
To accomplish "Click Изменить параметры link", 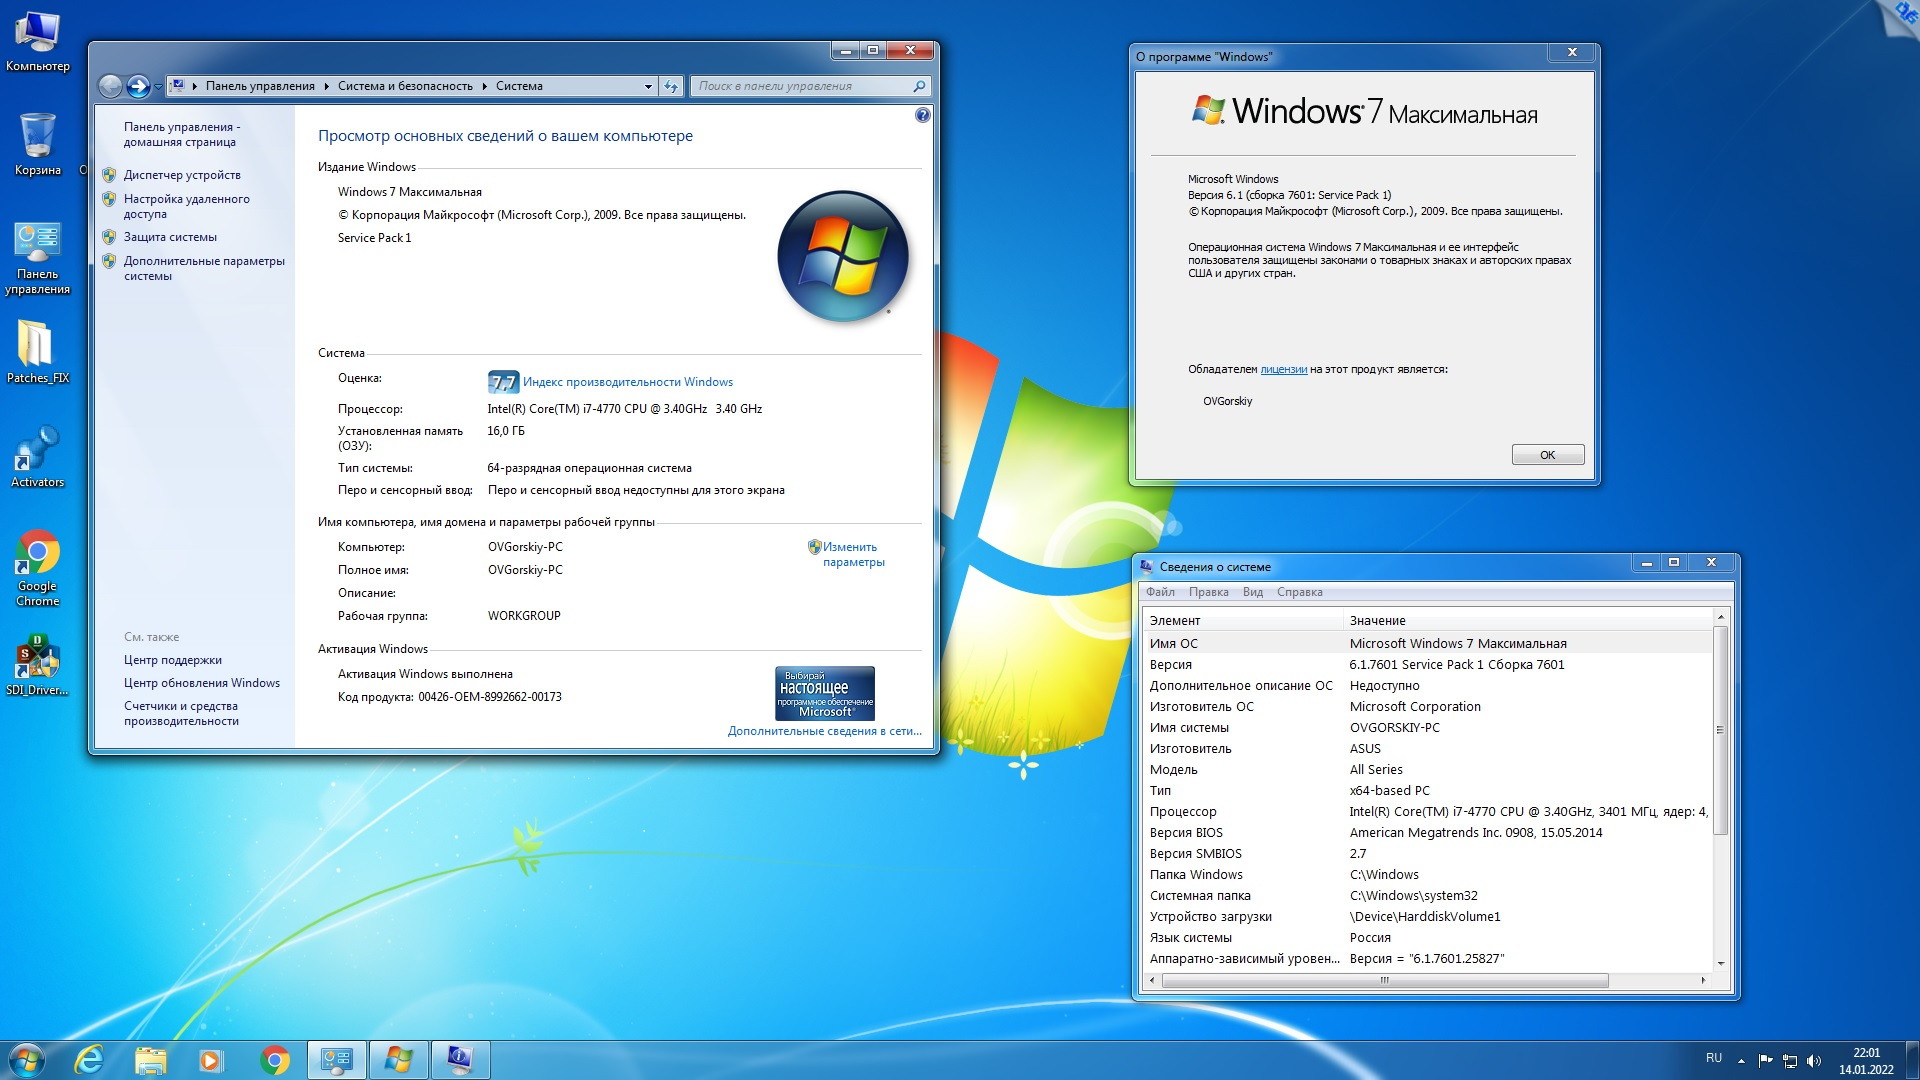I will (x=853, y=554).
